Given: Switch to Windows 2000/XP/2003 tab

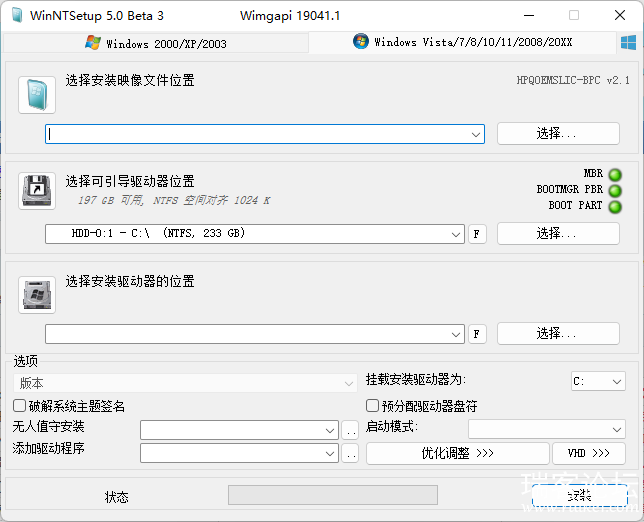Looking at the screenshot, I should point(156,43).
